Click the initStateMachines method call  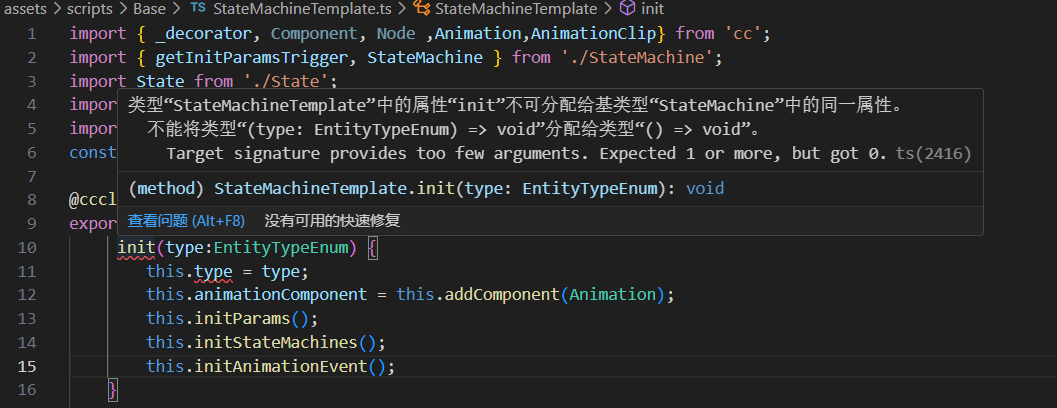pyautogui.click(x=272, y=342)
